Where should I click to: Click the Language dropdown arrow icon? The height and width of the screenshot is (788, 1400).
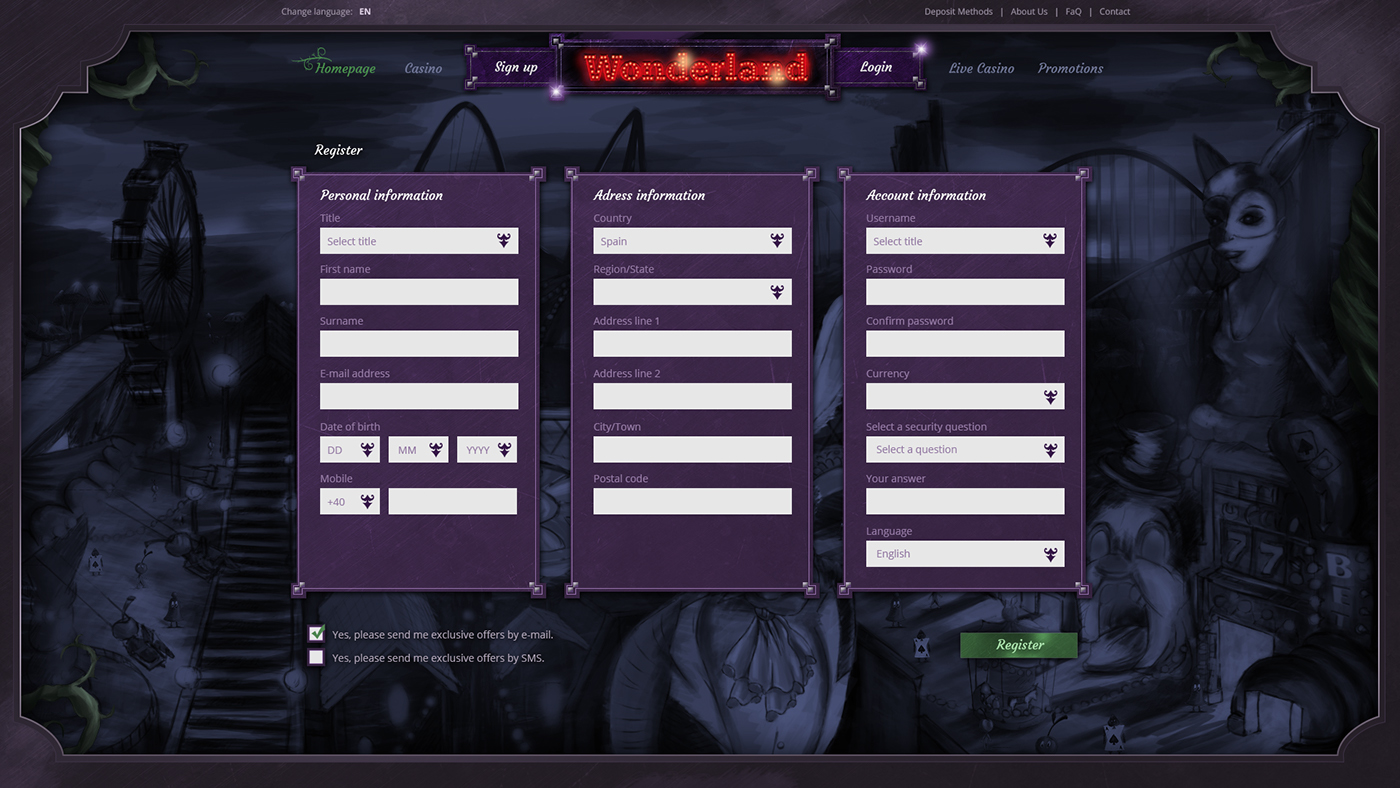(1050, 554)
